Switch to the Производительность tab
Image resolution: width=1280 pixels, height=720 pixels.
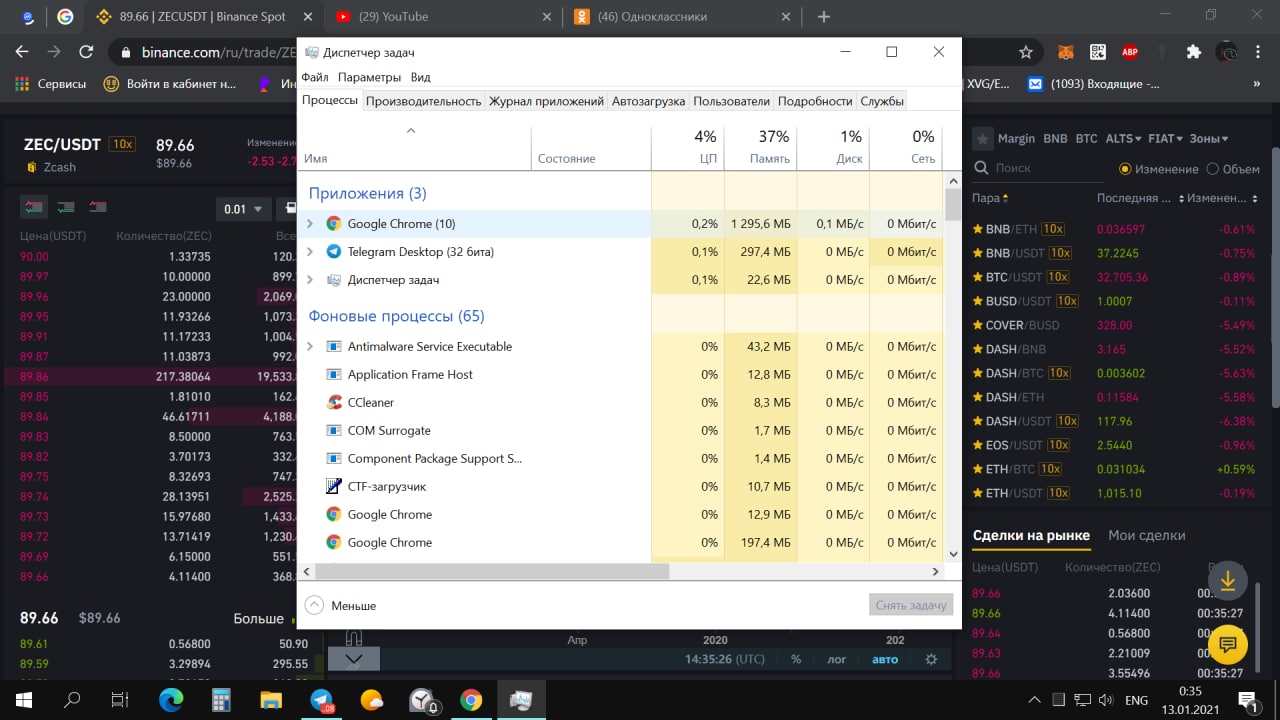424,101
